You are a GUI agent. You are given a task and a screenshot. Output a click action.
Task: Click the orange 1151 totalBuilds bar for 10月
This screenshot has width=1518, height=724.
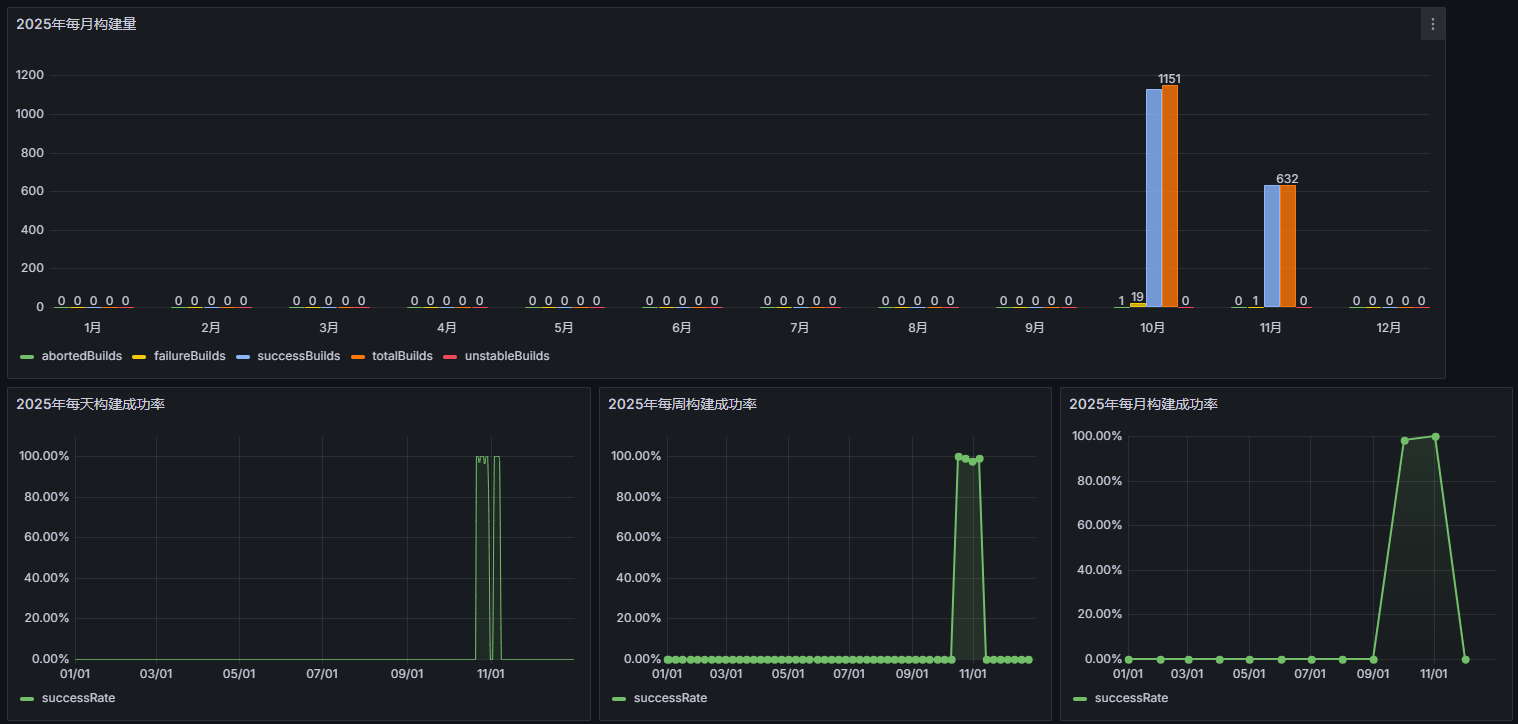coord(1170,196)
